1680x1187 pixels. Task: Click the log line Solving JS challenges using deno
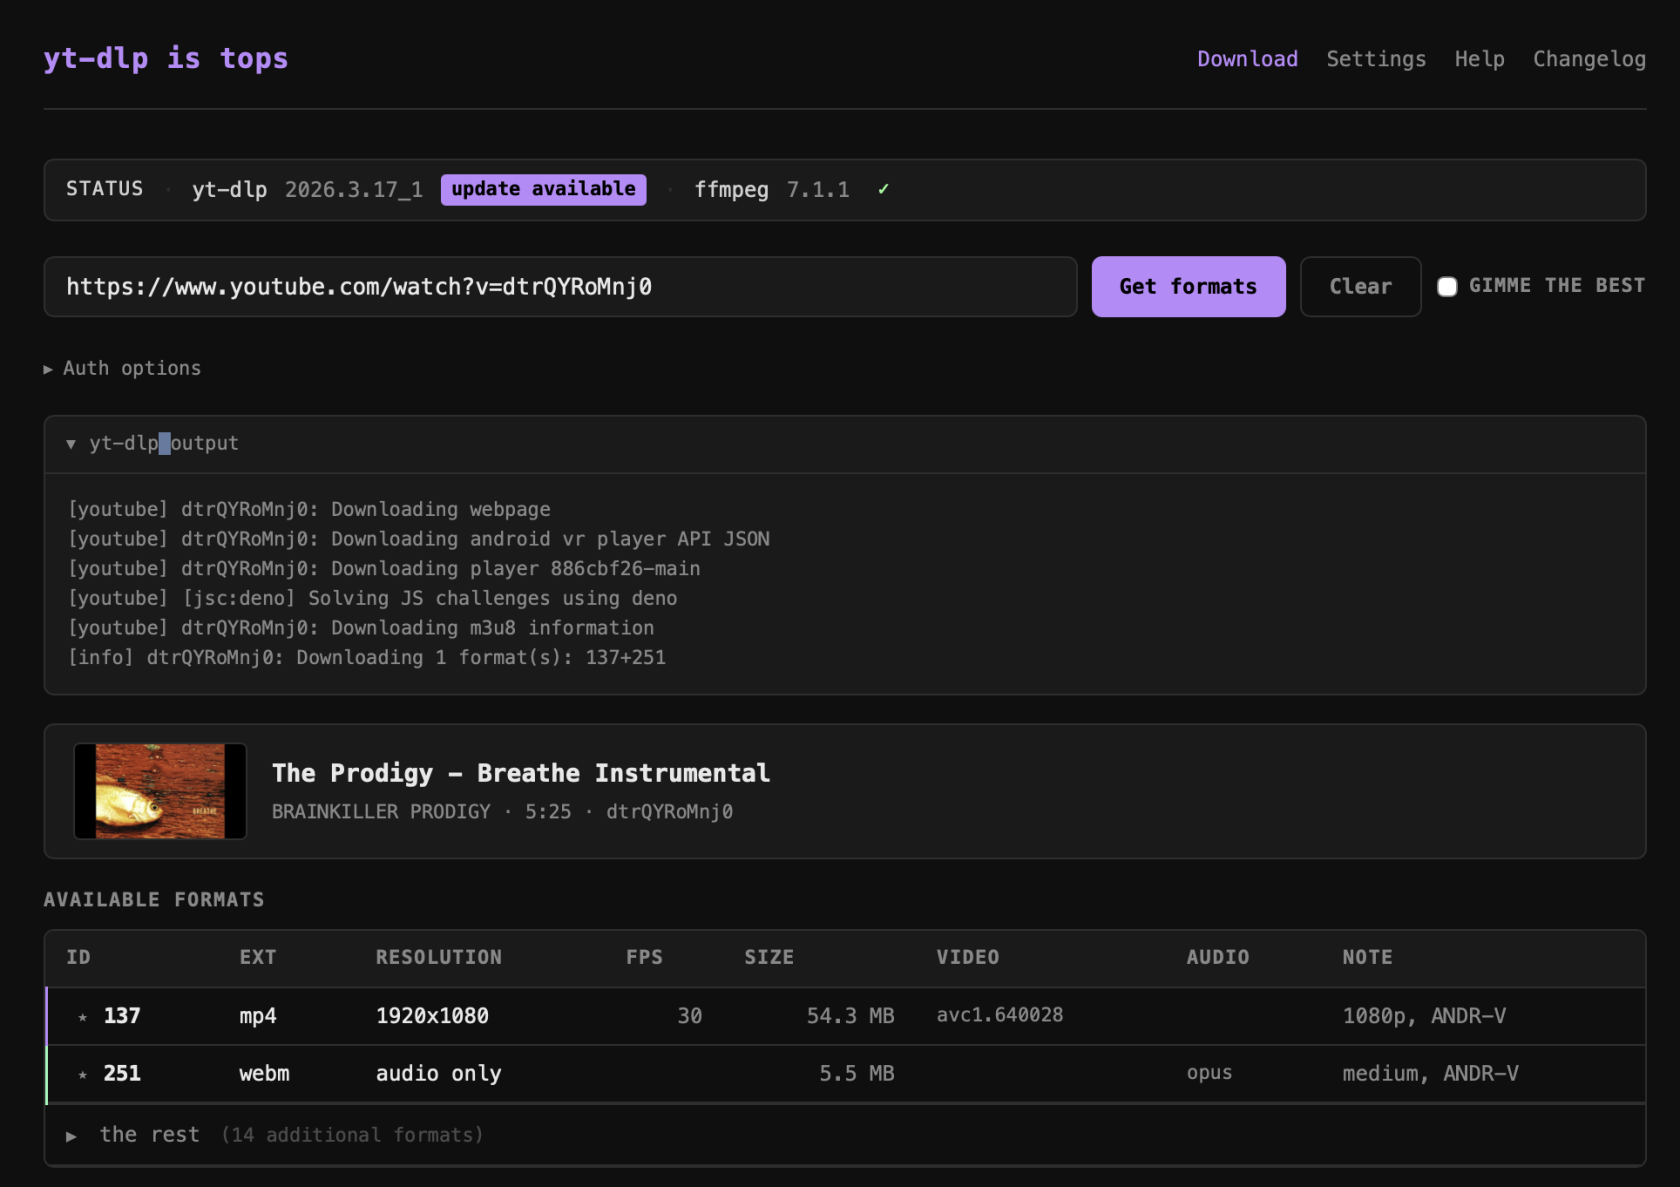click(x=372, y=598)
